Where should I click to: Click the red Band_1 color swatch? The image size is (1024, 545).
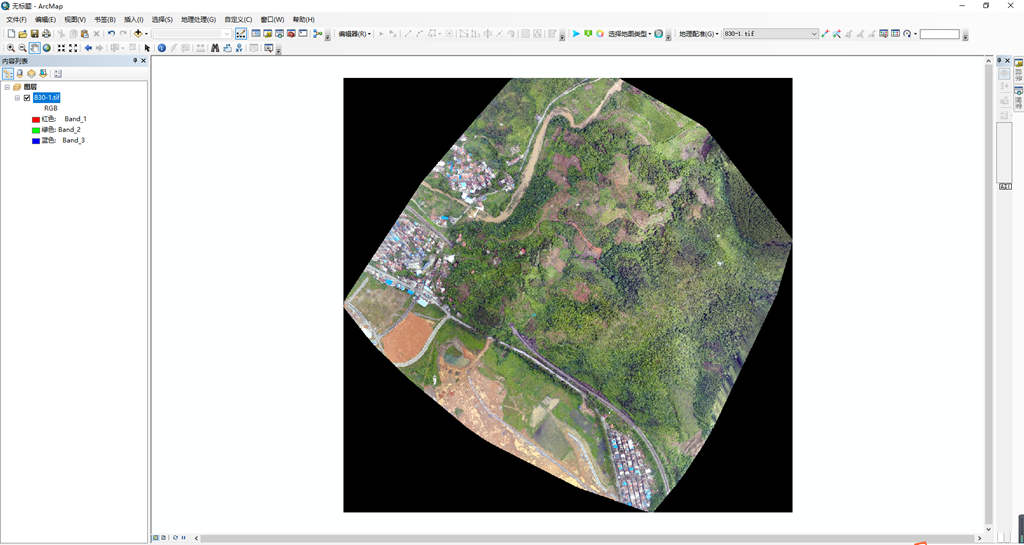coord(36,119)
